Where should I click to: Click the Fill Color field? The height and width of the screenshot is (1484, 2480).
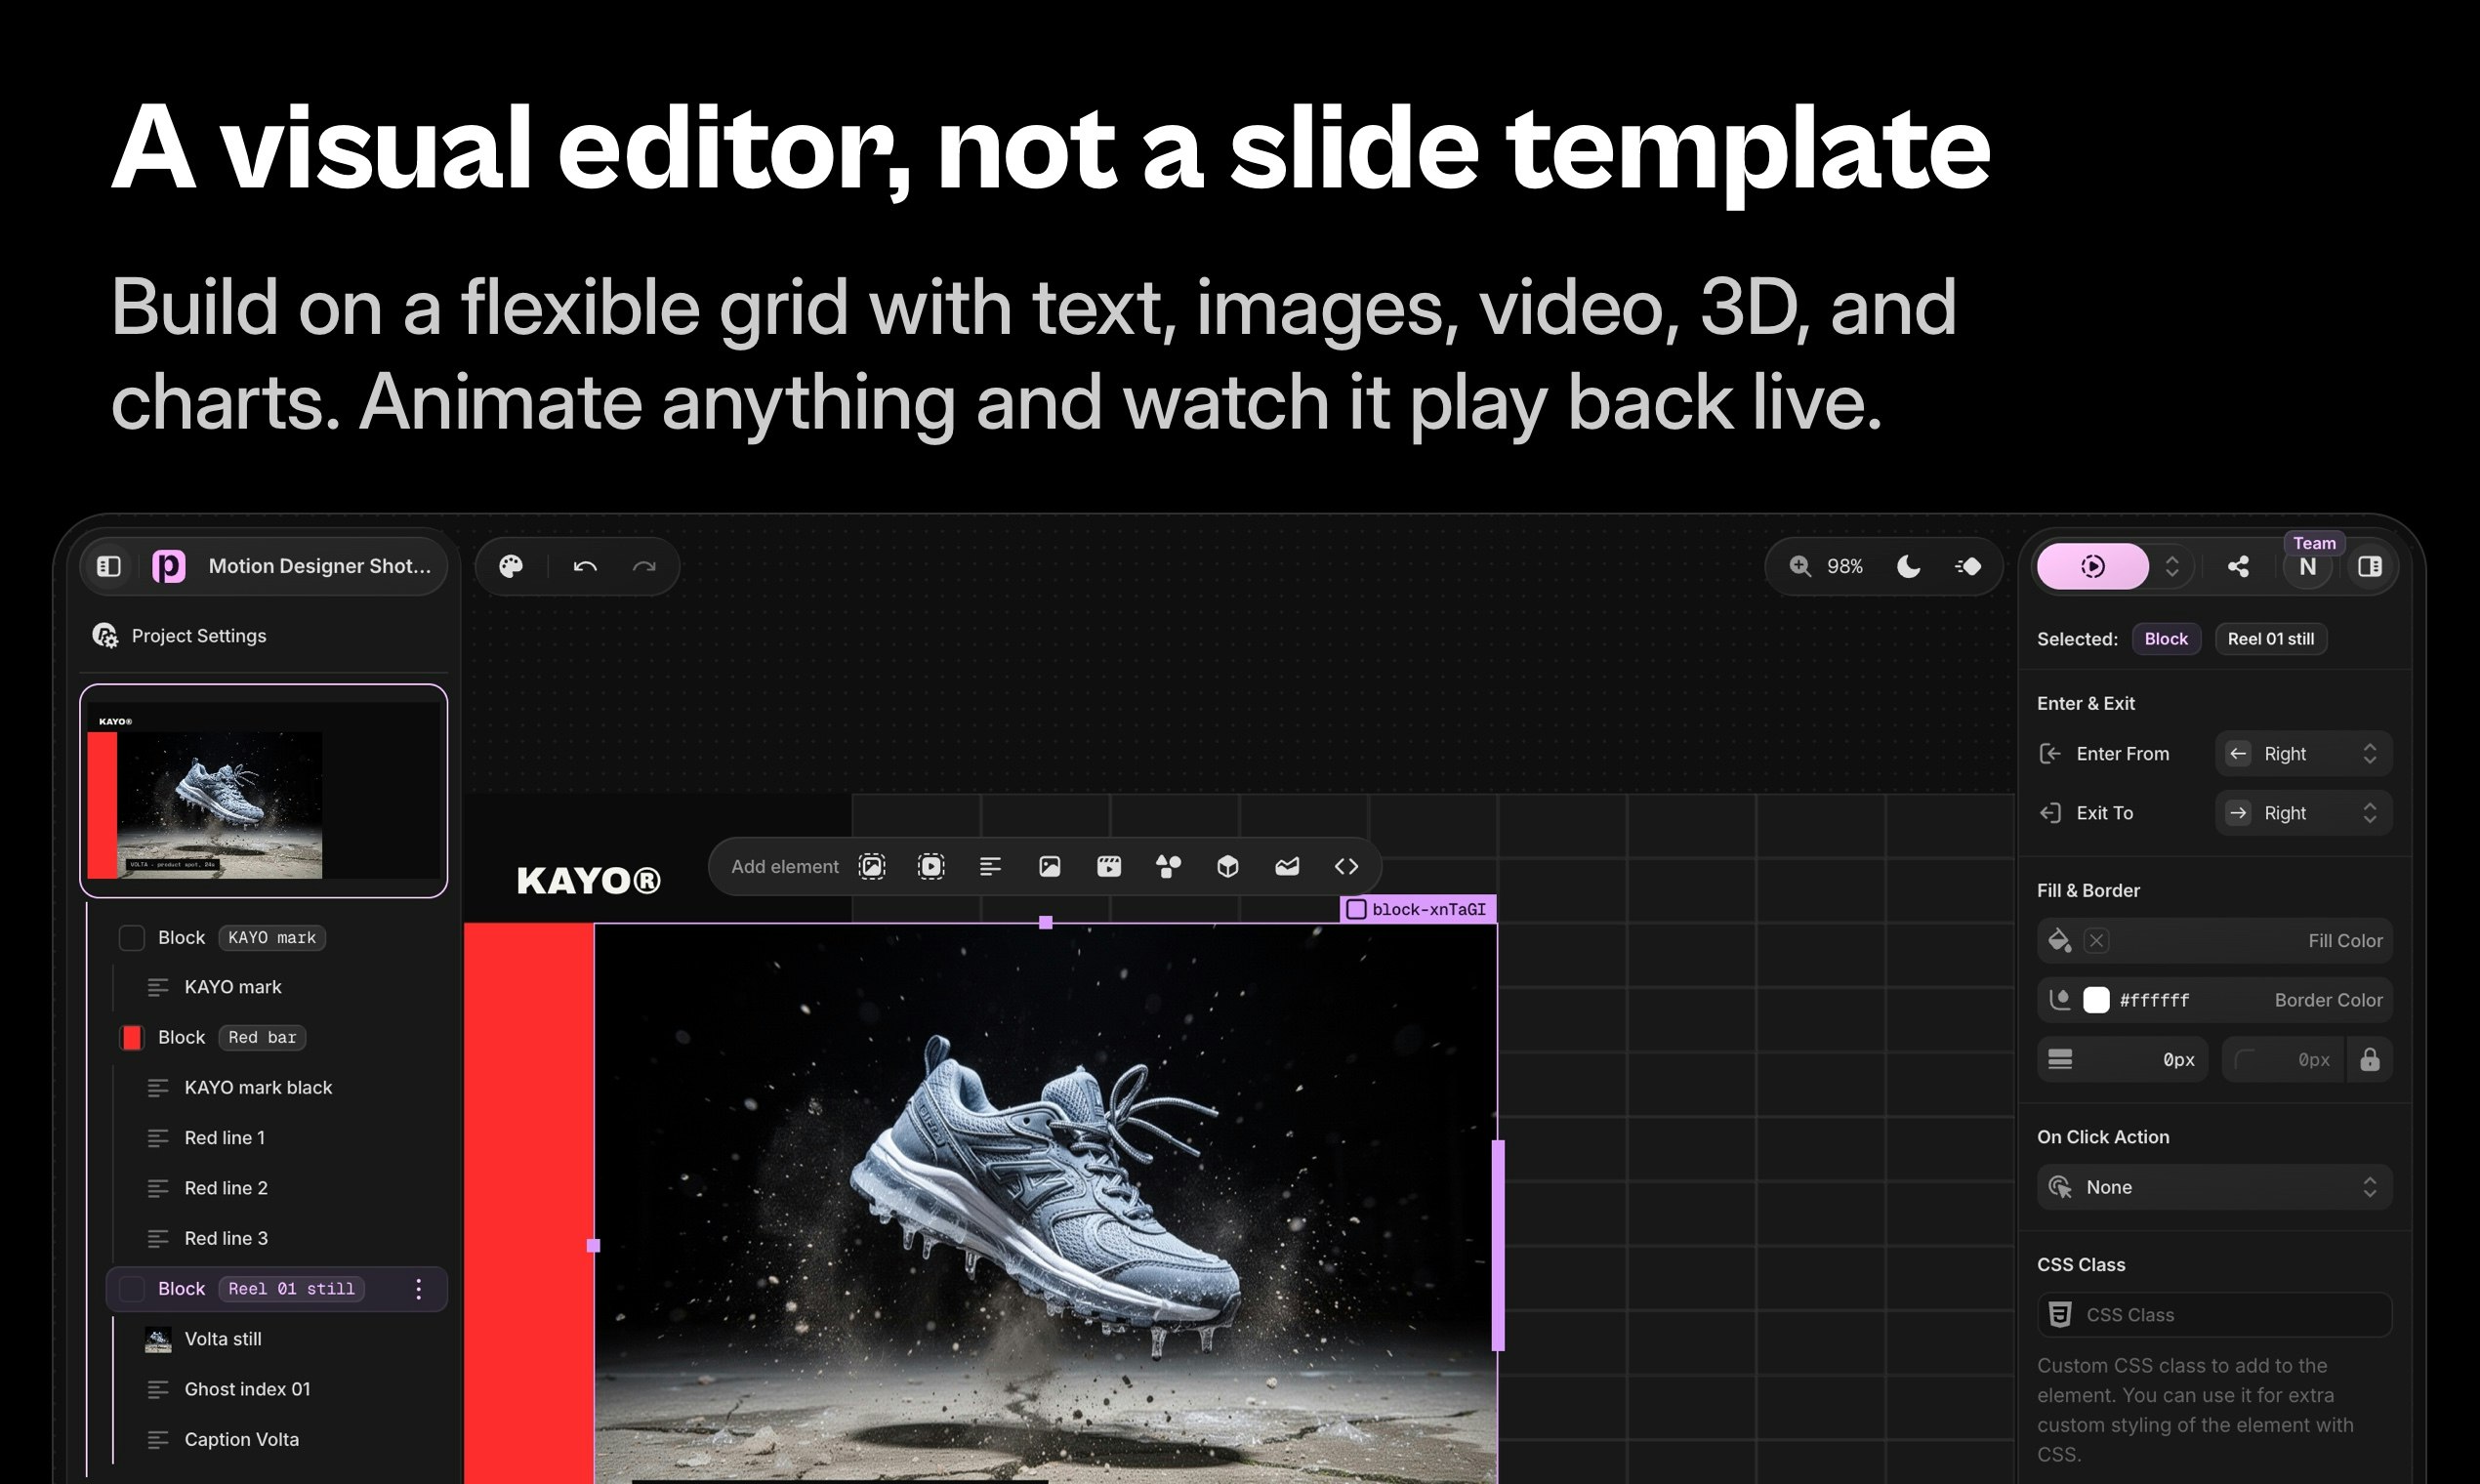pos(2214,940)
